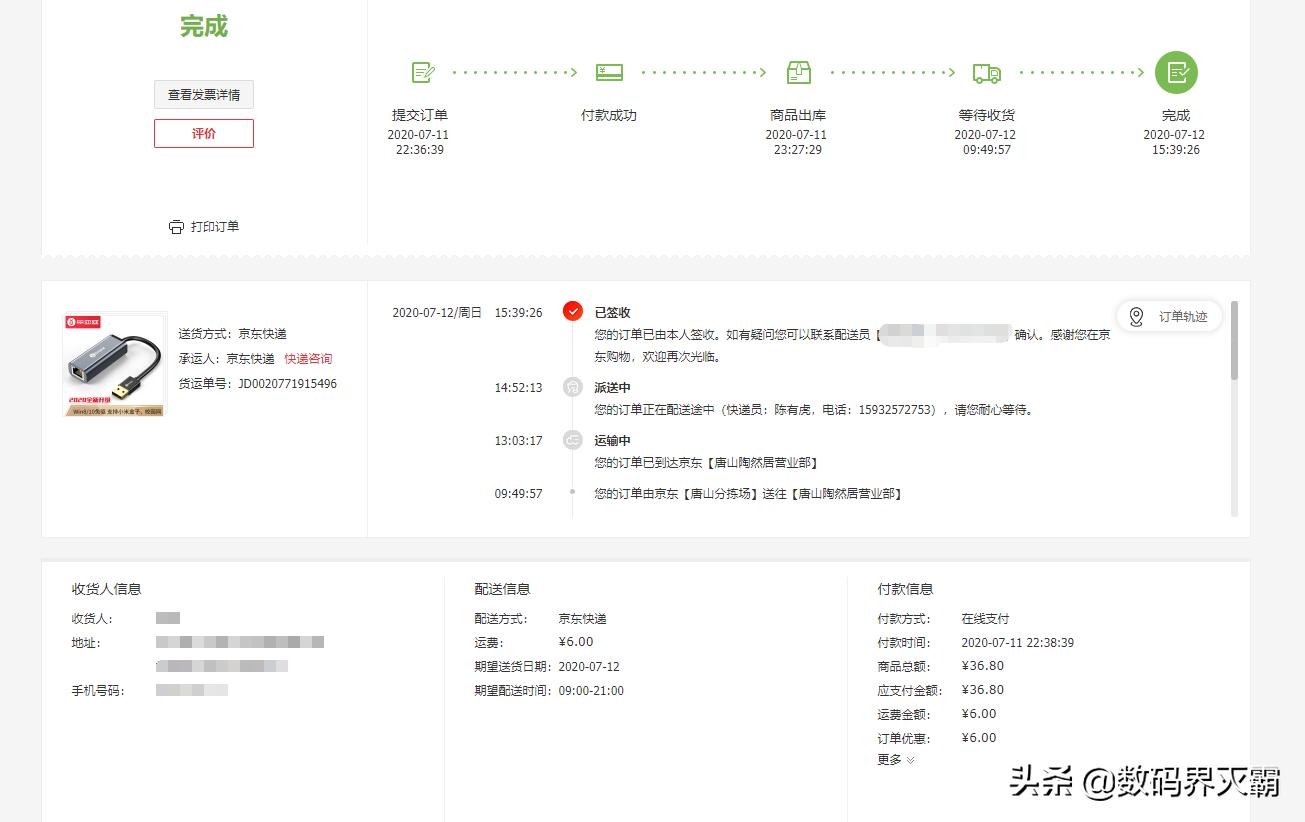1305x822 pixels.
Task: Click the red 评价 review button
Action: tap(203, 133)
